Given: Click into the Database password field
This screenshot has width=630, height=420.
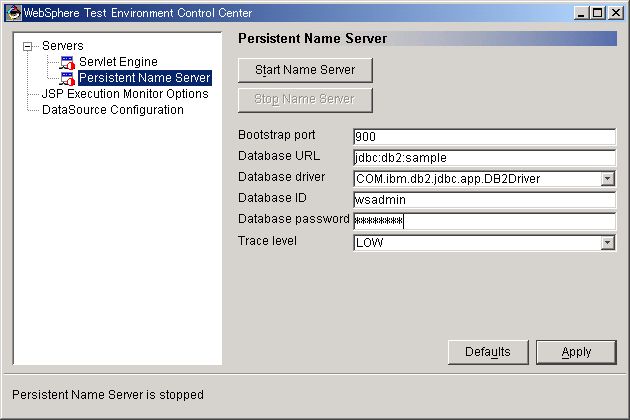Looking at the screenshot, I should click(x=484, y=221).
